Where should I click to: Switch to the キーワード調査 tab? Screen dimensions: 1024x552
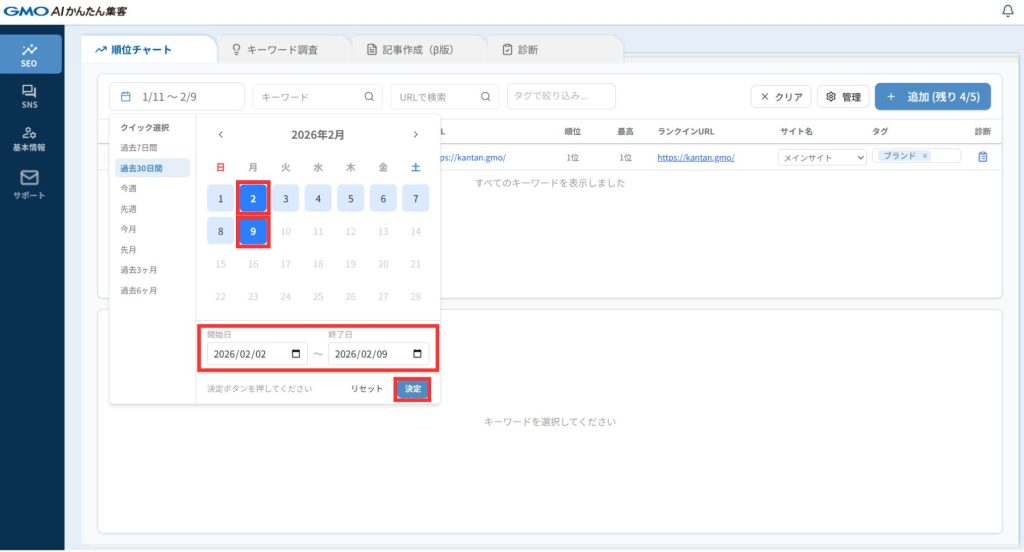click(282, 49)
